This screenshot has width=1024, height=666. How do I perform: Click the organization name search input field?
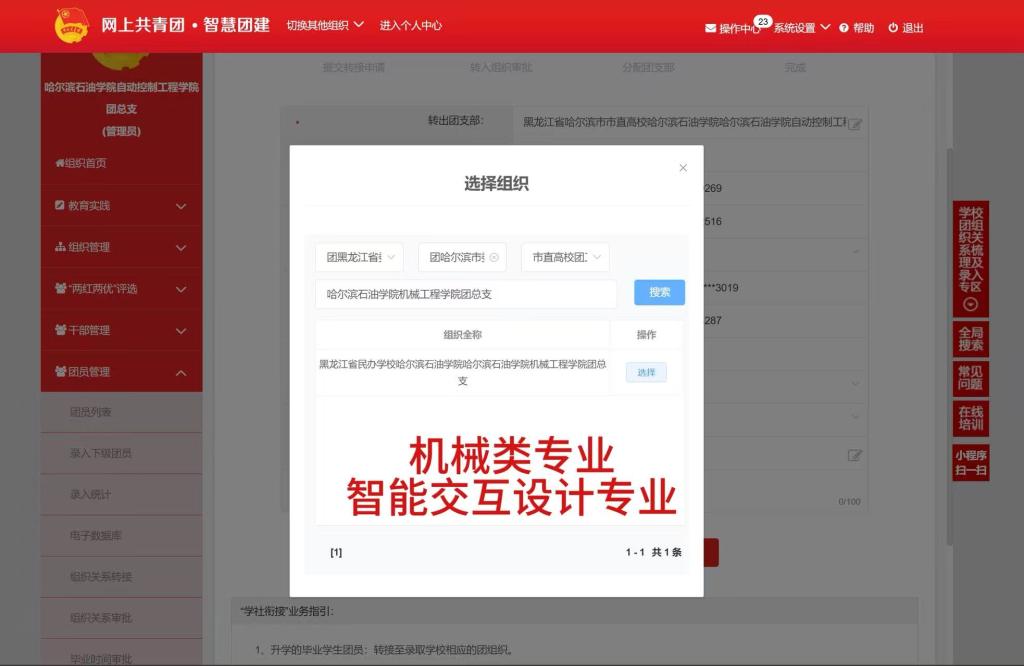point(466,294)
